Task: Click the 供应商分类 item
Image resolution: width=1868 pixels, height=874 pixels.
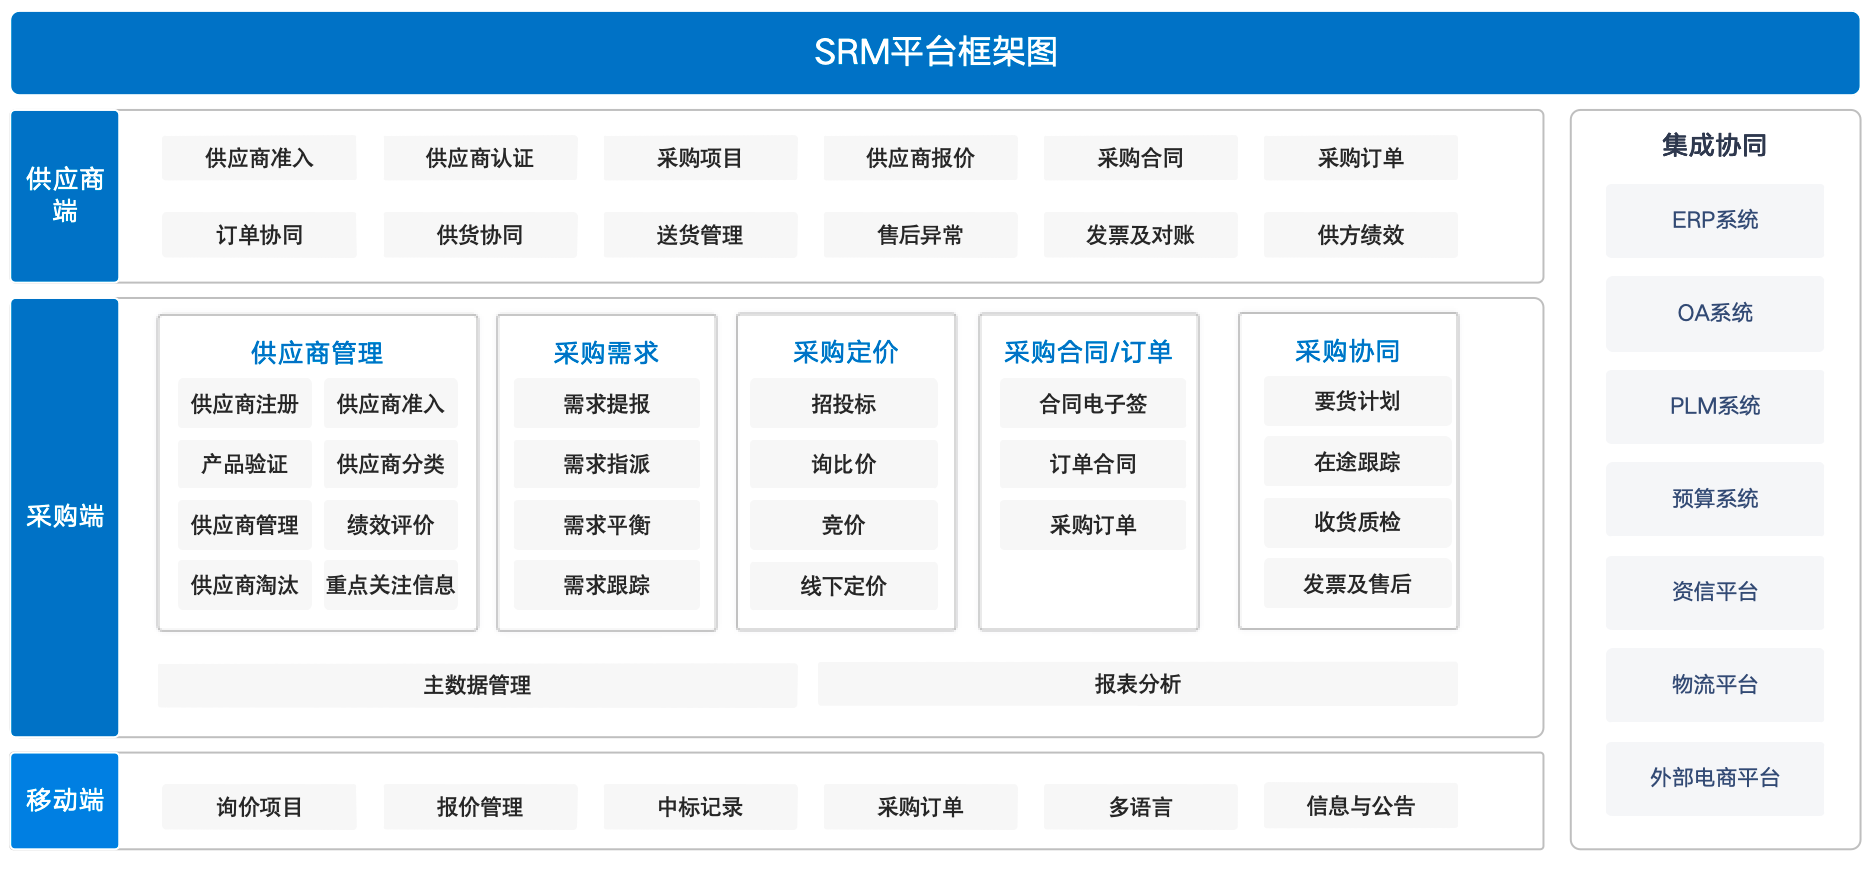Action: point(391,464)
